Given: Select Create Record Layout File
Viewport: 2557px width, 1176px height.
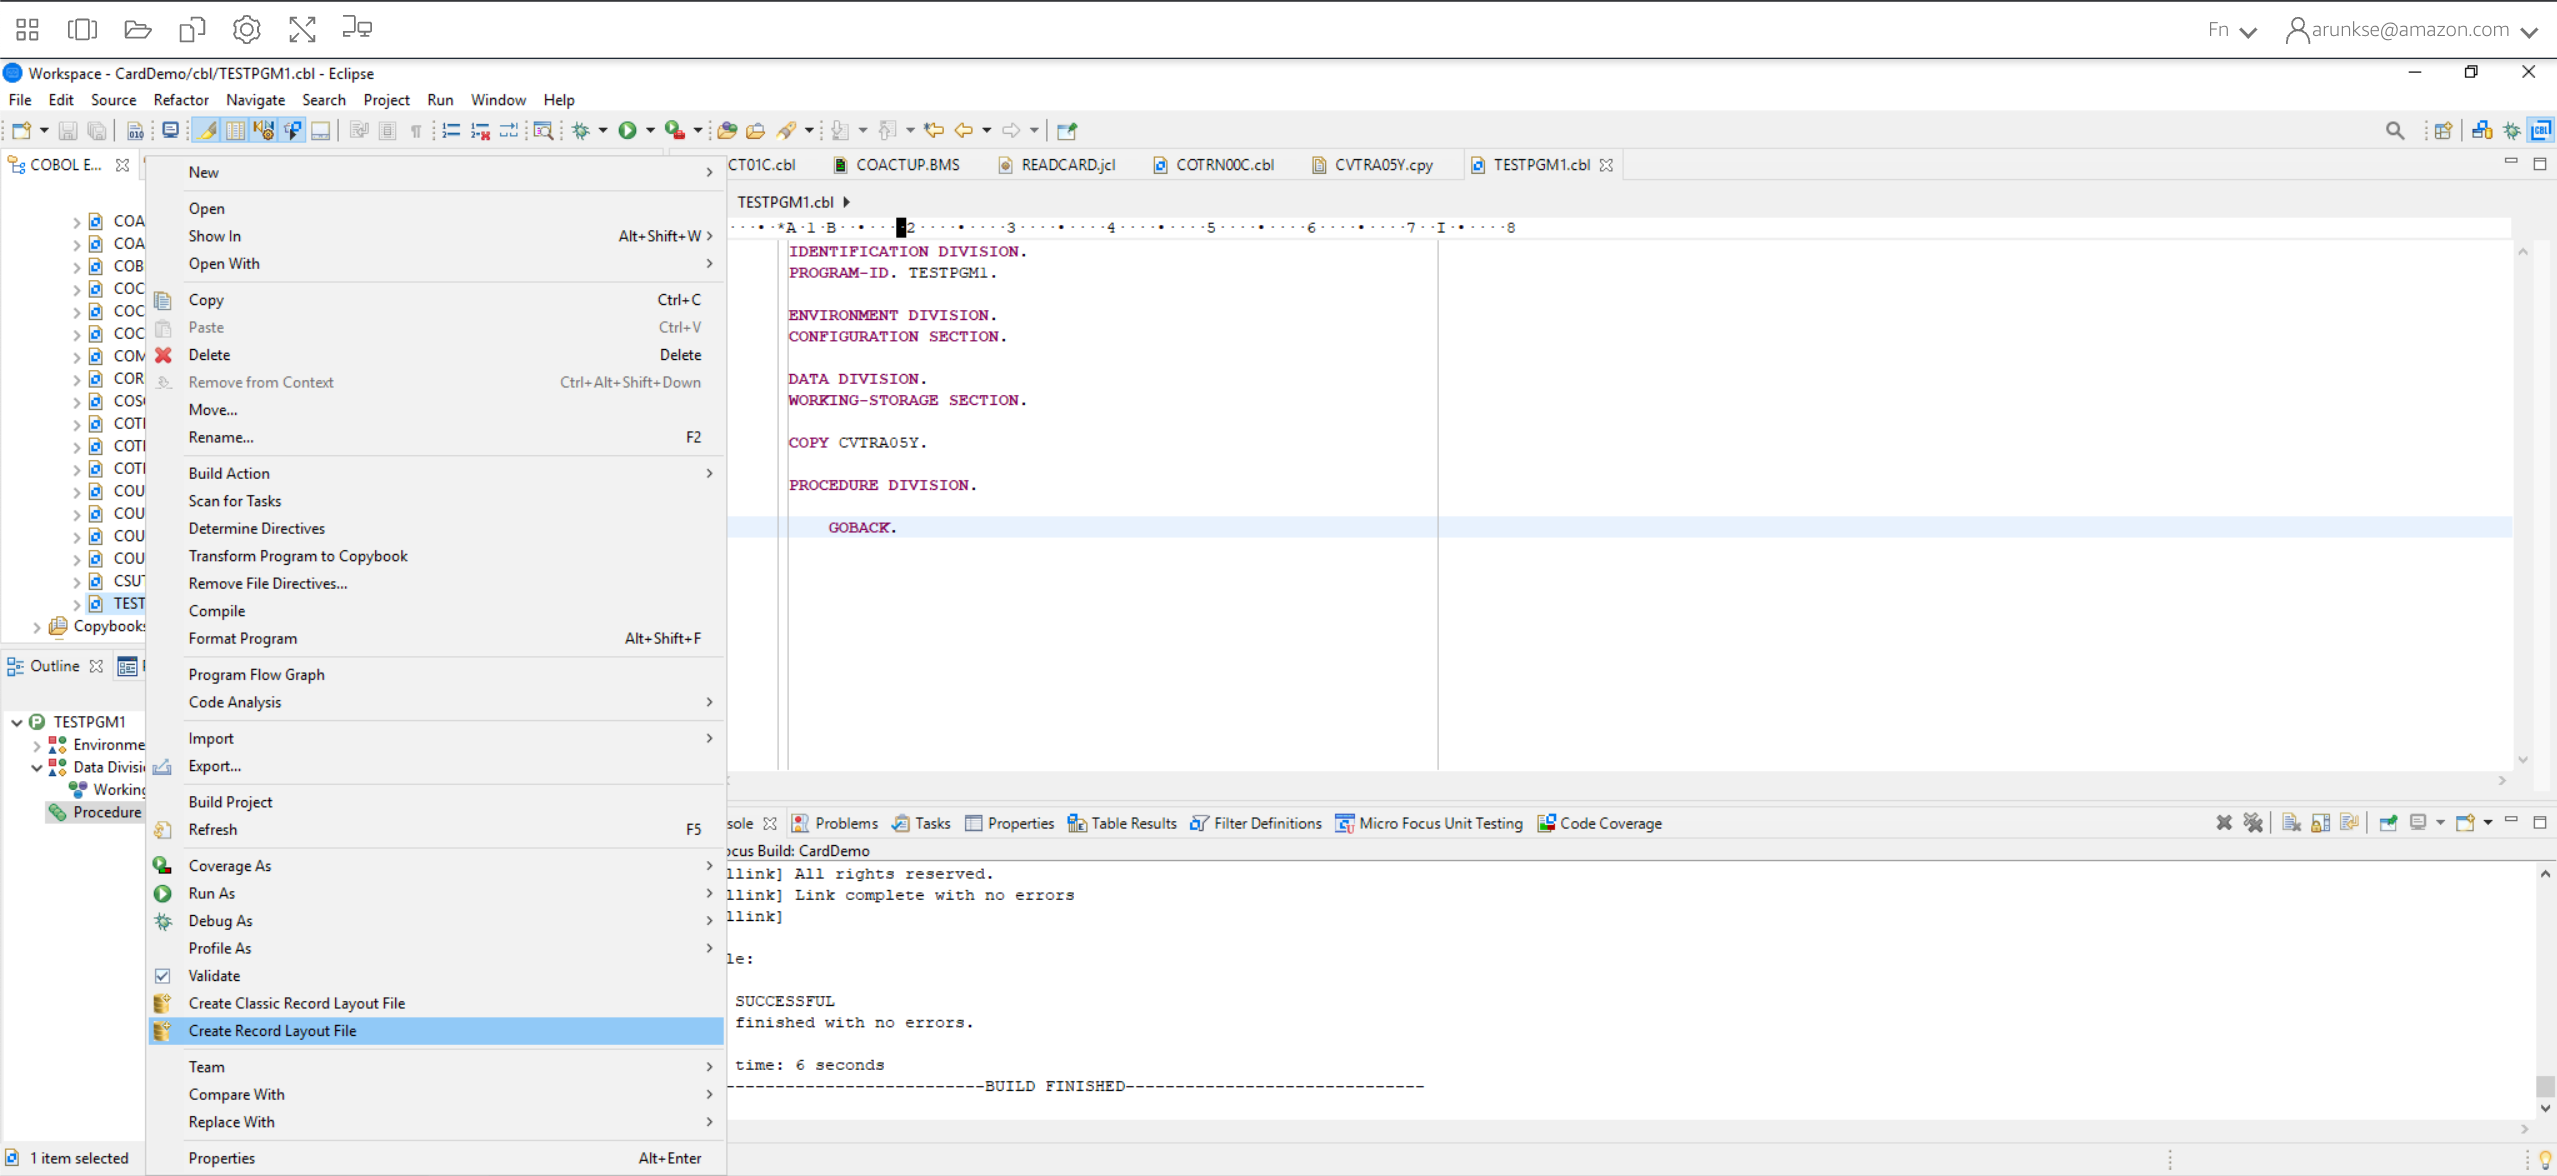Looking at the screenshot, I should coord(273,1030).
